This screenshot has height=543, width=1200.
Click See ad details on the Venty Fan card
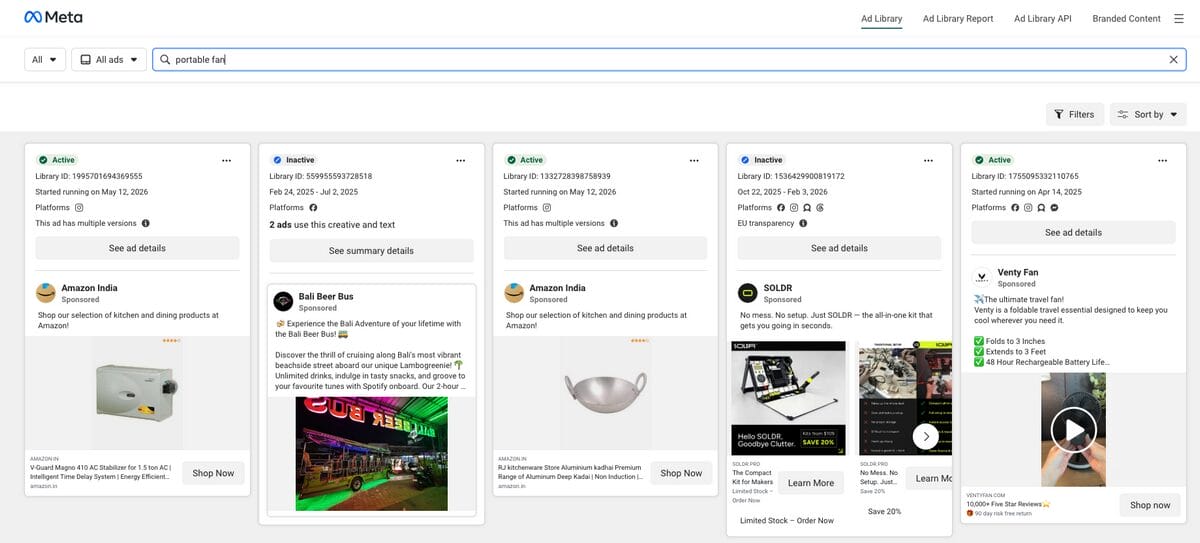pos(1073,232)
